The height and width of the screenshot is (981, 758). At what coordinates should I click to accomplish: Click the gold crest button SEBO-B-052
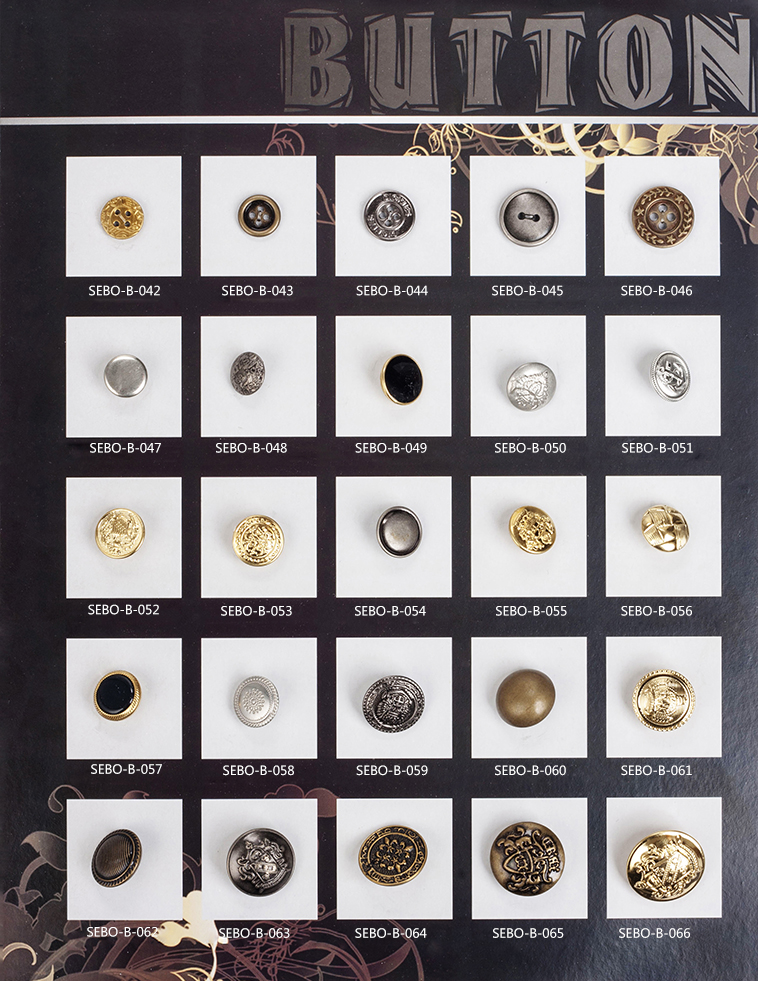(120, 533)
